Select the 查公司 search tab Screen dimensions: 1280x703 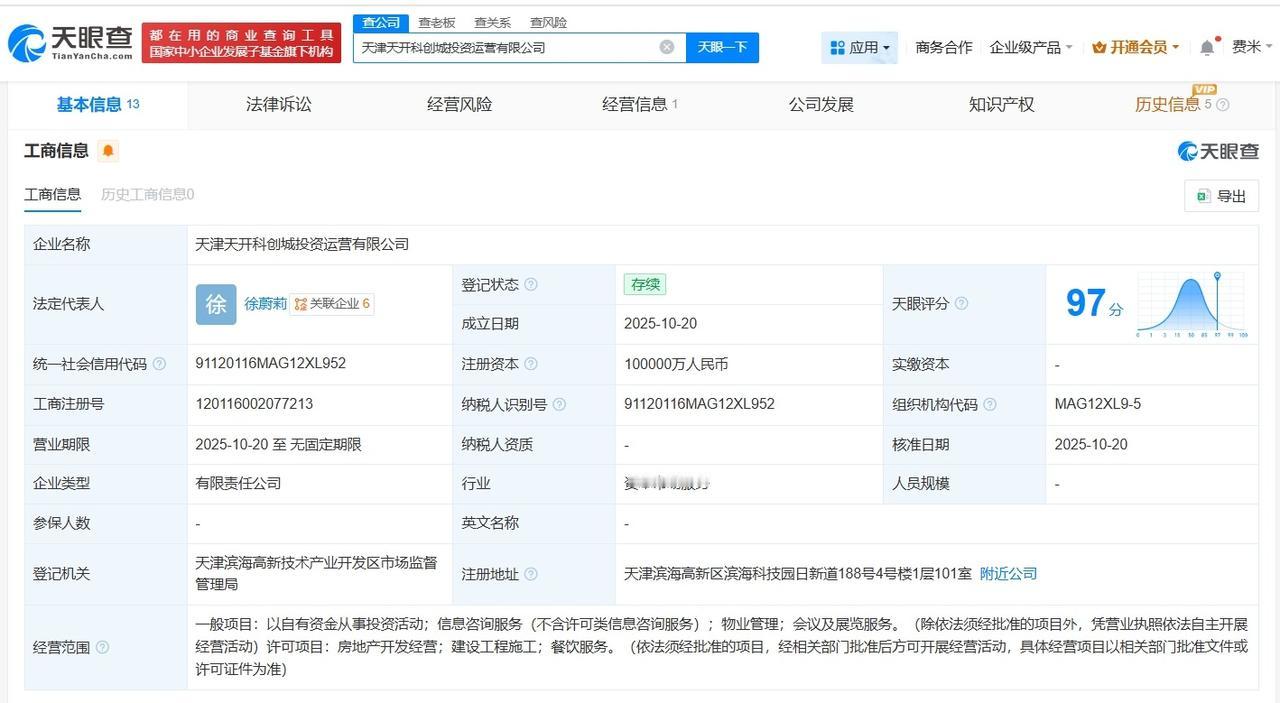381,22
